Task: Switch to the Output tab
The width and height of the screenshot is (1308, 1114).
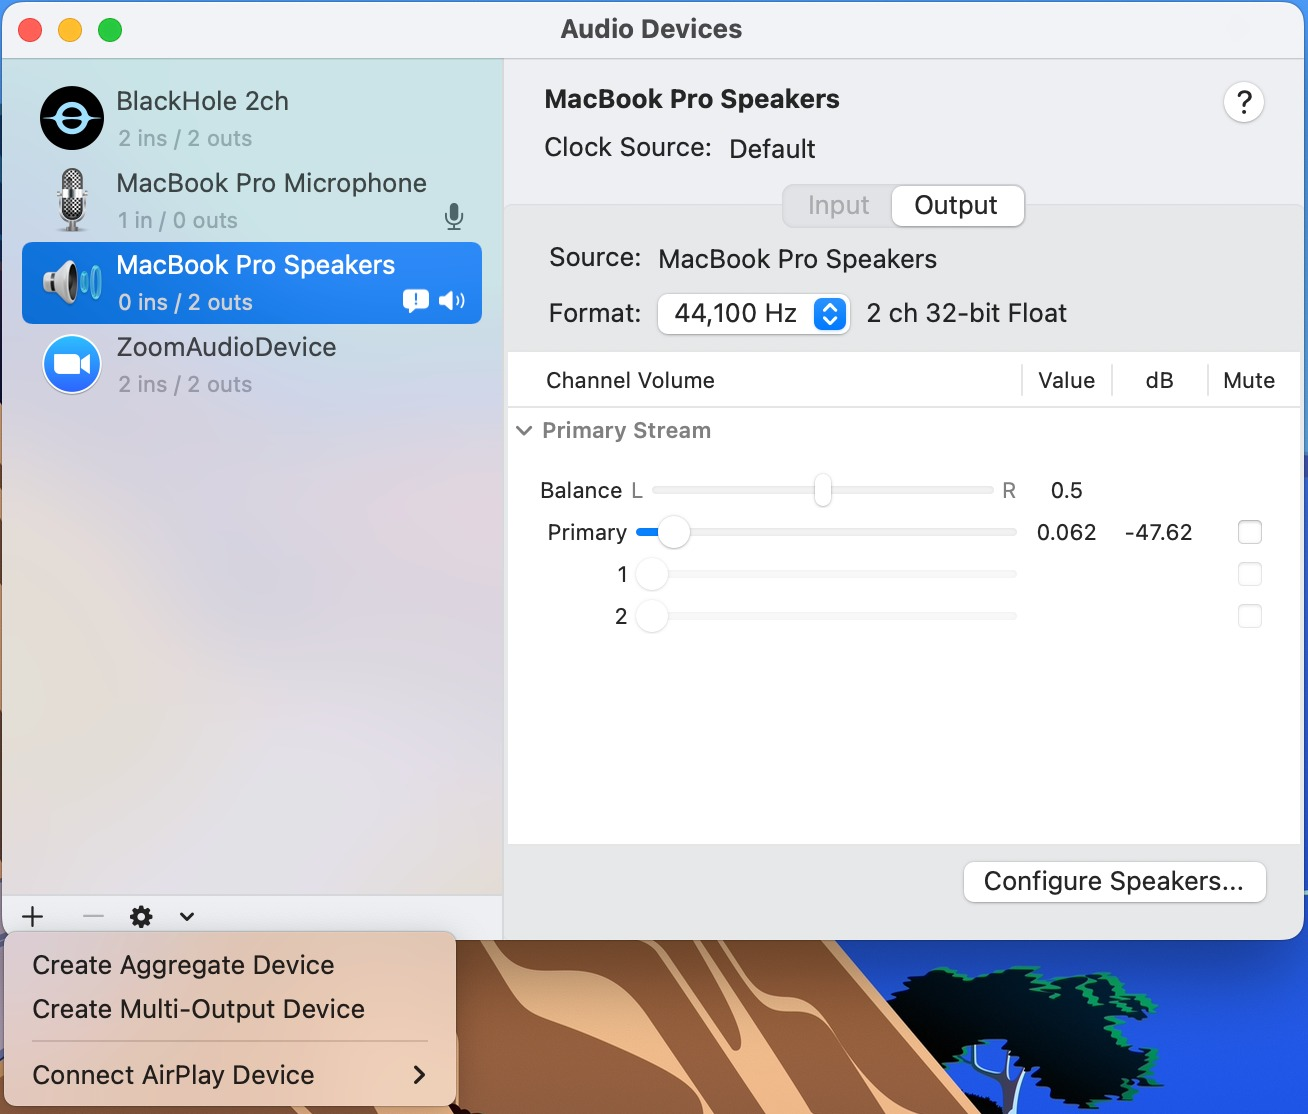Action: point(956,206)
